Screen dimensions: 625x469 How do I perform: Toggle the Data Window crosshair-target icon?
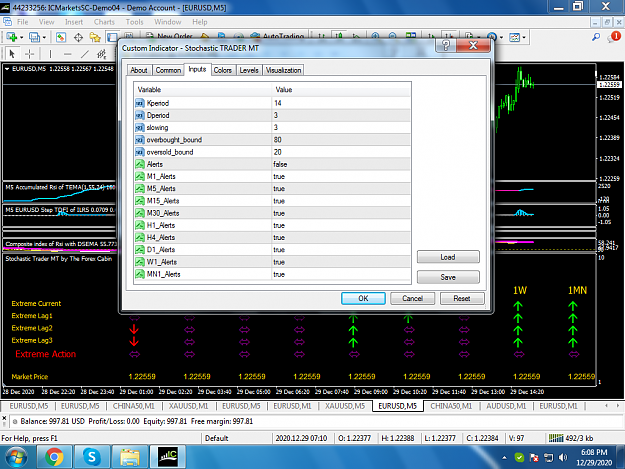pyautogui.click(x=78, y=37)
